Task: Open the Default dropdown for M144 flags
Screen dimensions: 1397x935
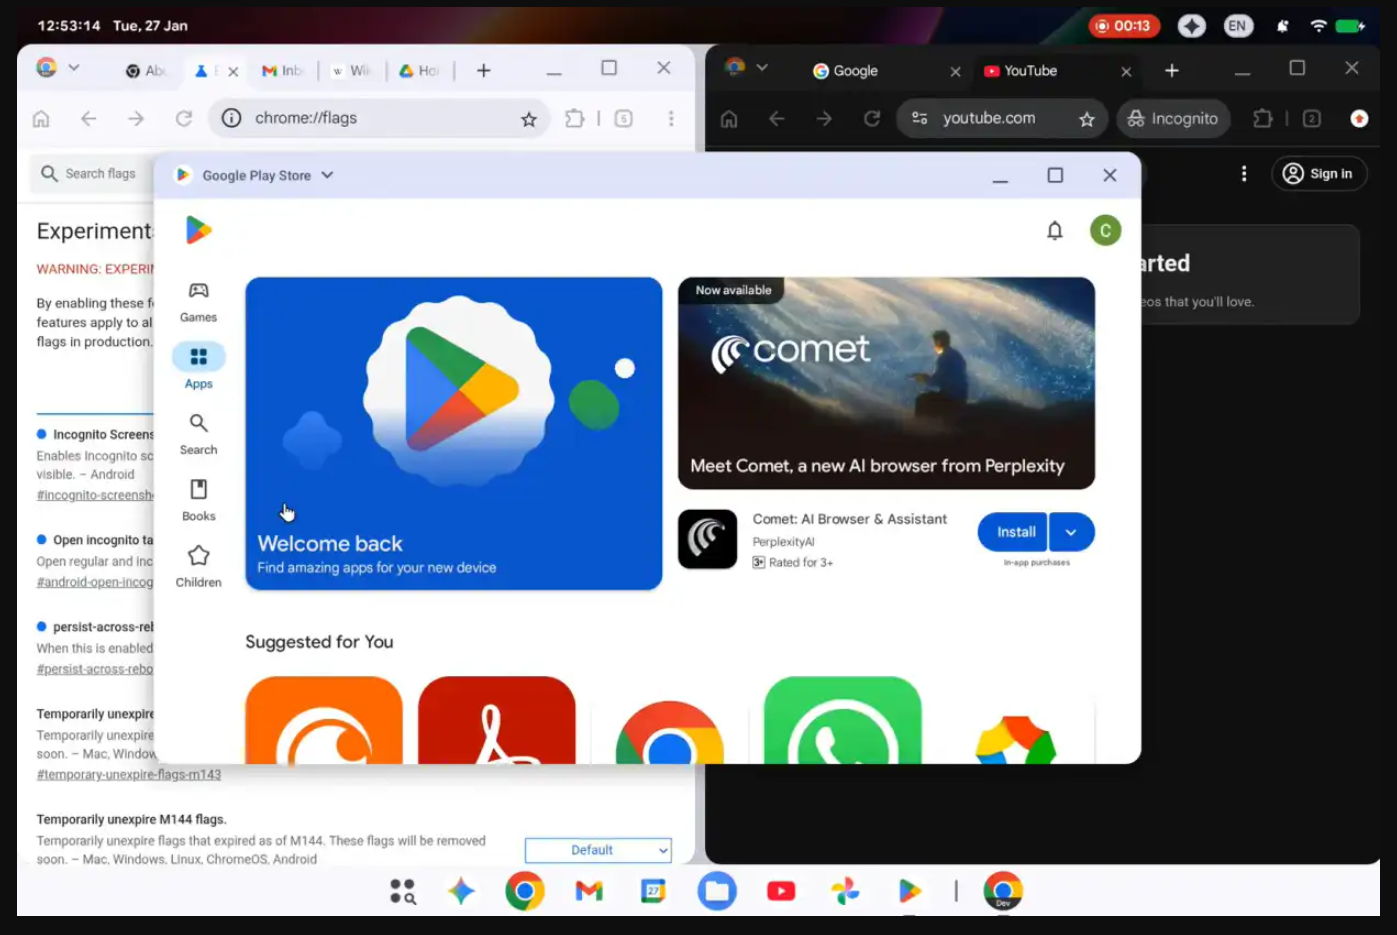Action: (598, 849)
